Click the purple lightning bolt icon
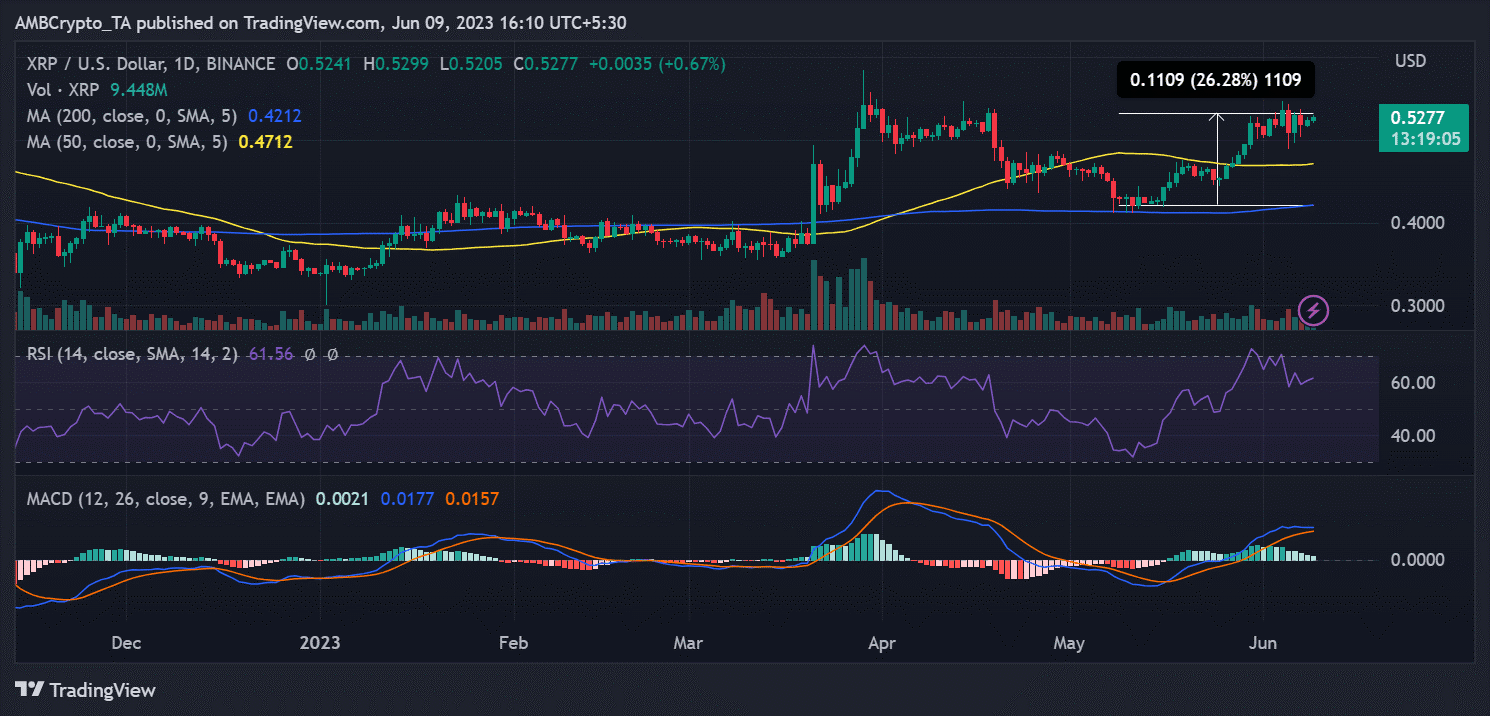This screenshot has width=1490, height=716. pyautogui.click(x=1313, y=310)
